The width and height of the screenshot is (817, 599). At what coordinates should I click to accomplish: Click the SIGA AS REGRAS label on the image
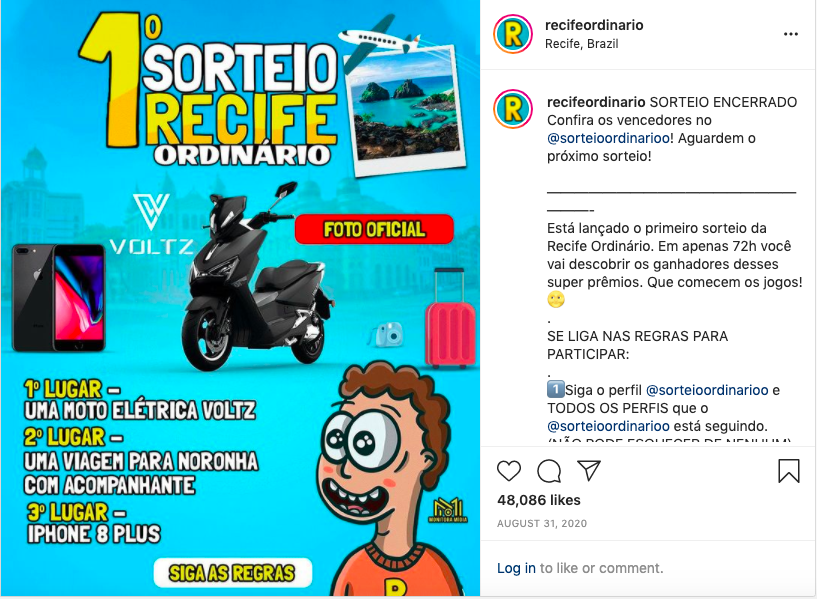coord(232,573)
